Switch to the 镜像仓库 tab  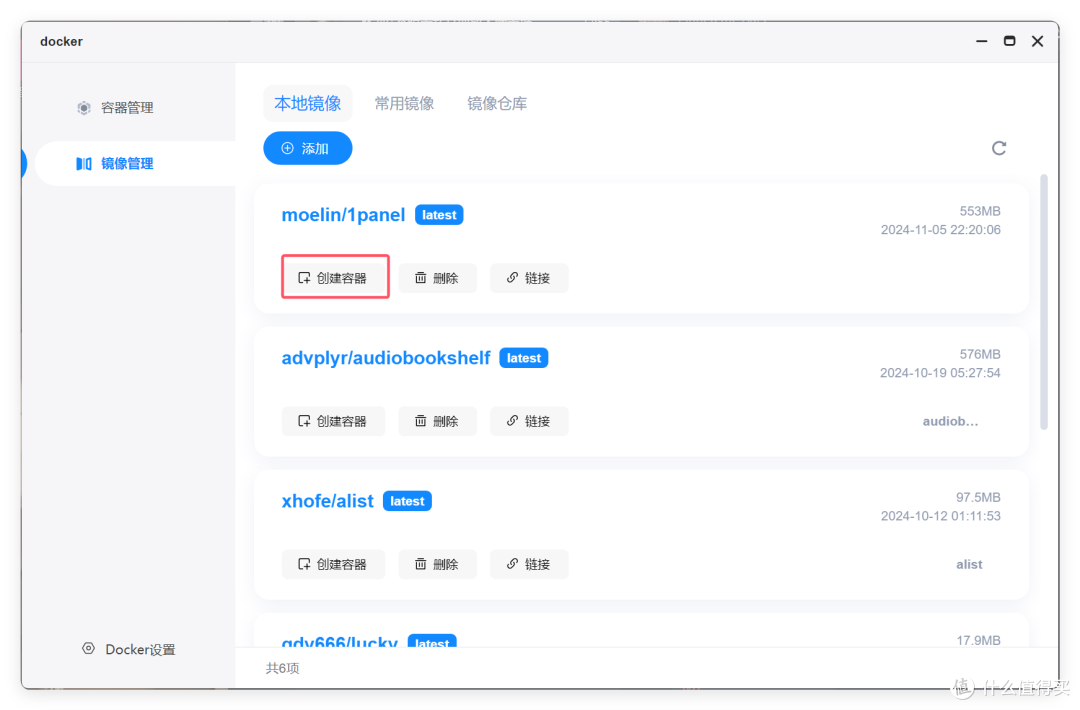coord(497,103)
